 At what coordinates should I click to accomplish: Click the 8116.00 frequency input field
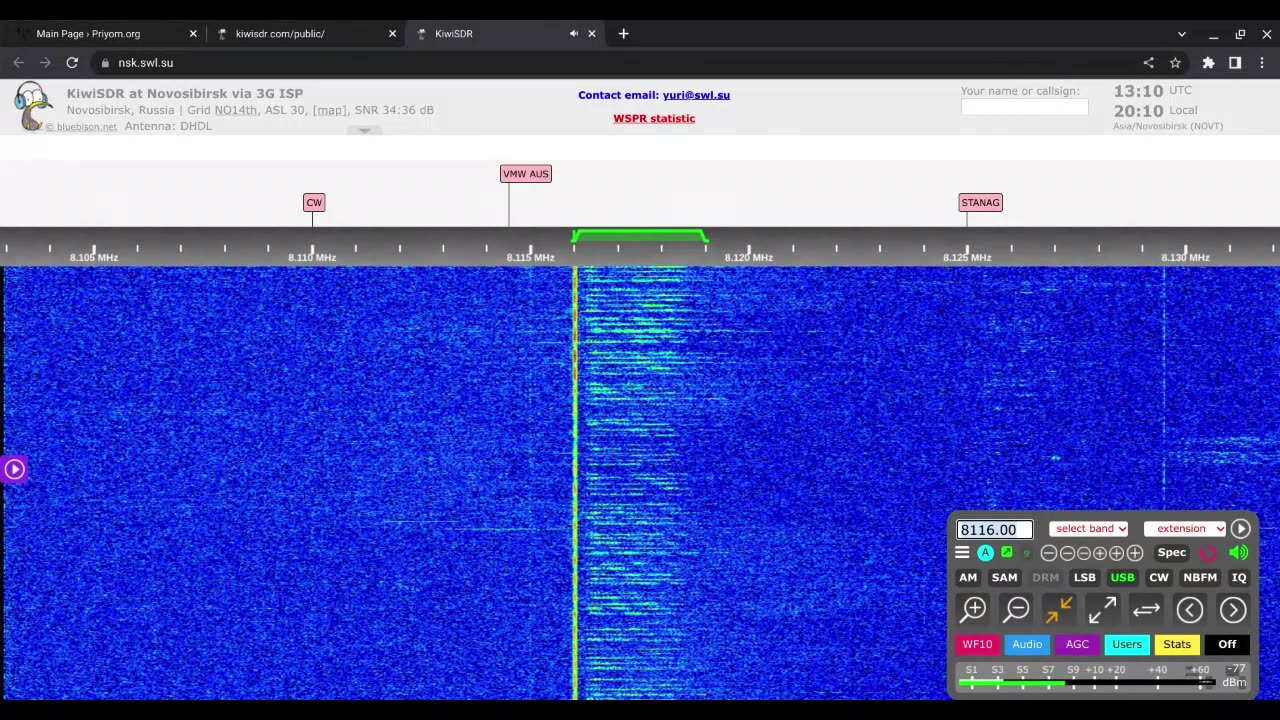click(x=995, y=529)
